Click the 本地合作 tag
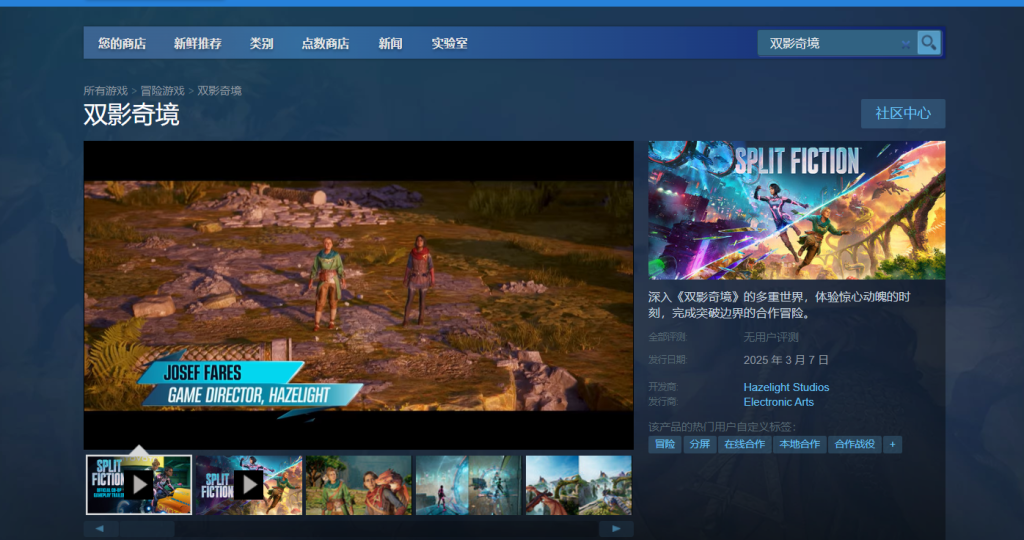The image size is (1024, 540). [x=799, y=445]
